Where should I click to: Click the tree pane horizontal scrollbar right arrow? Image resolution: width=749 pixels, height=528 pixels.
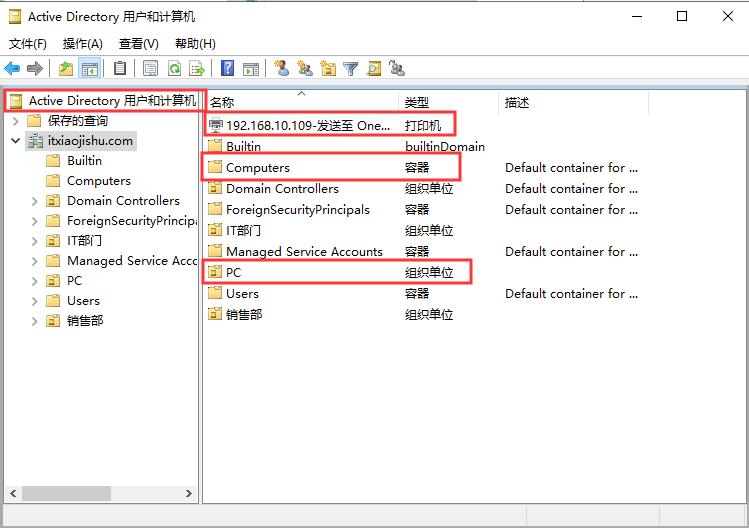[x=190, y=494]
